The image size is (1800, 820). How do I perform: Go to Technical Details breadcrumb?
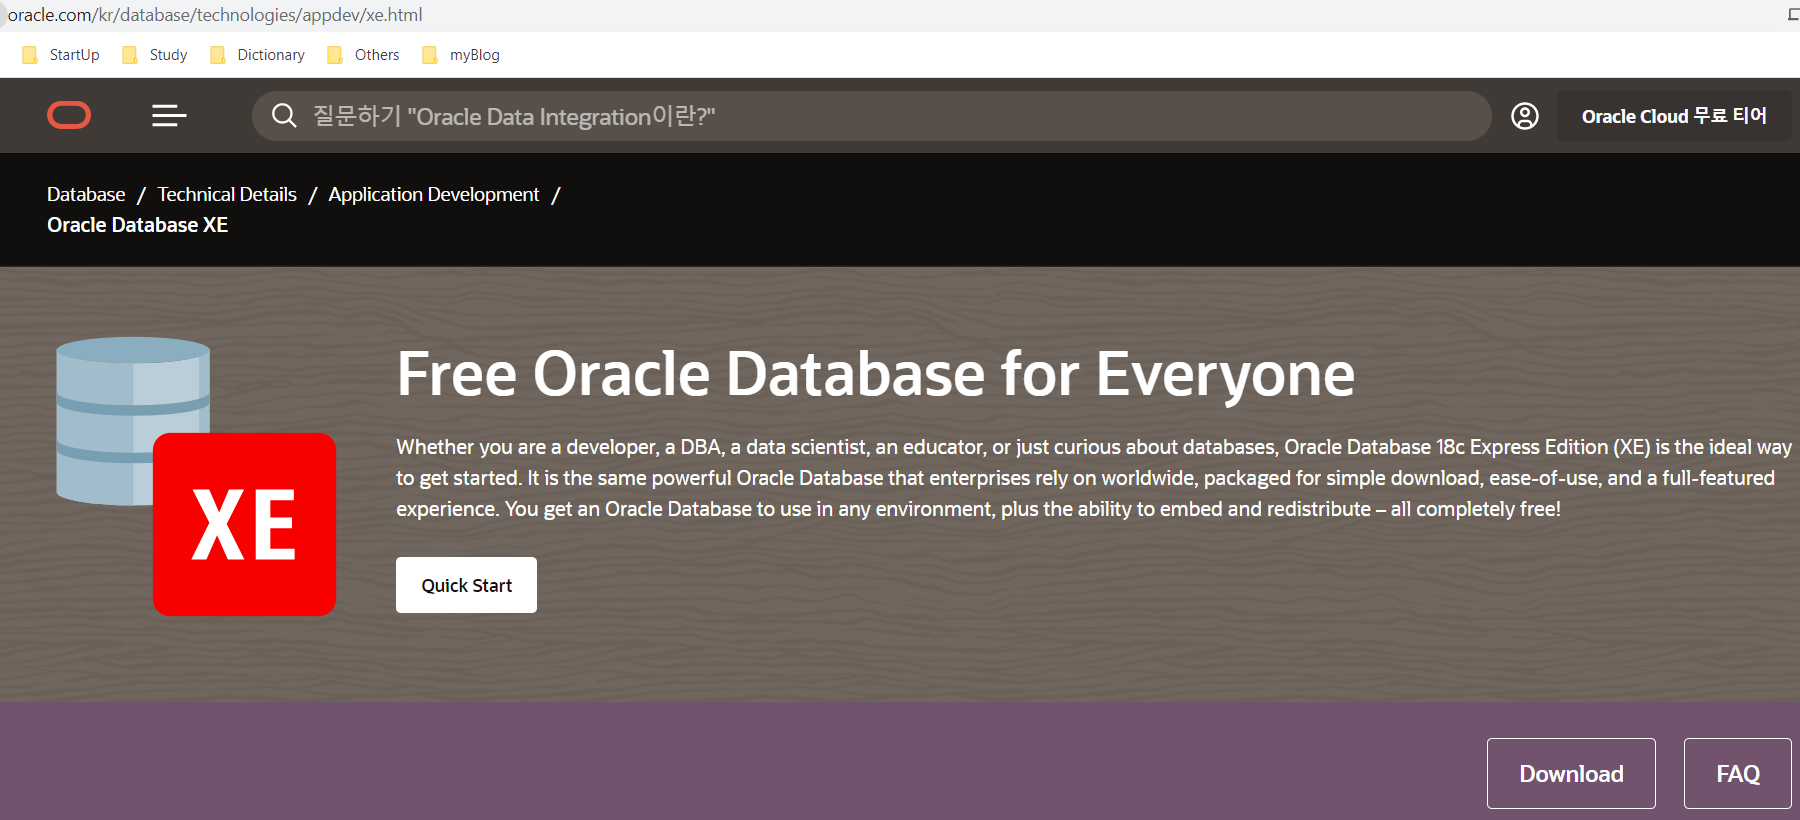pyautogui.click(x=227, y=194)
